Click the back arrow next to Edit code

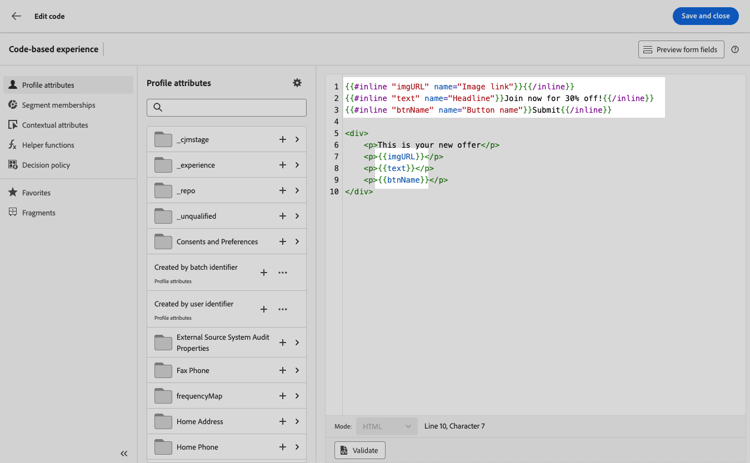(16, 16)
